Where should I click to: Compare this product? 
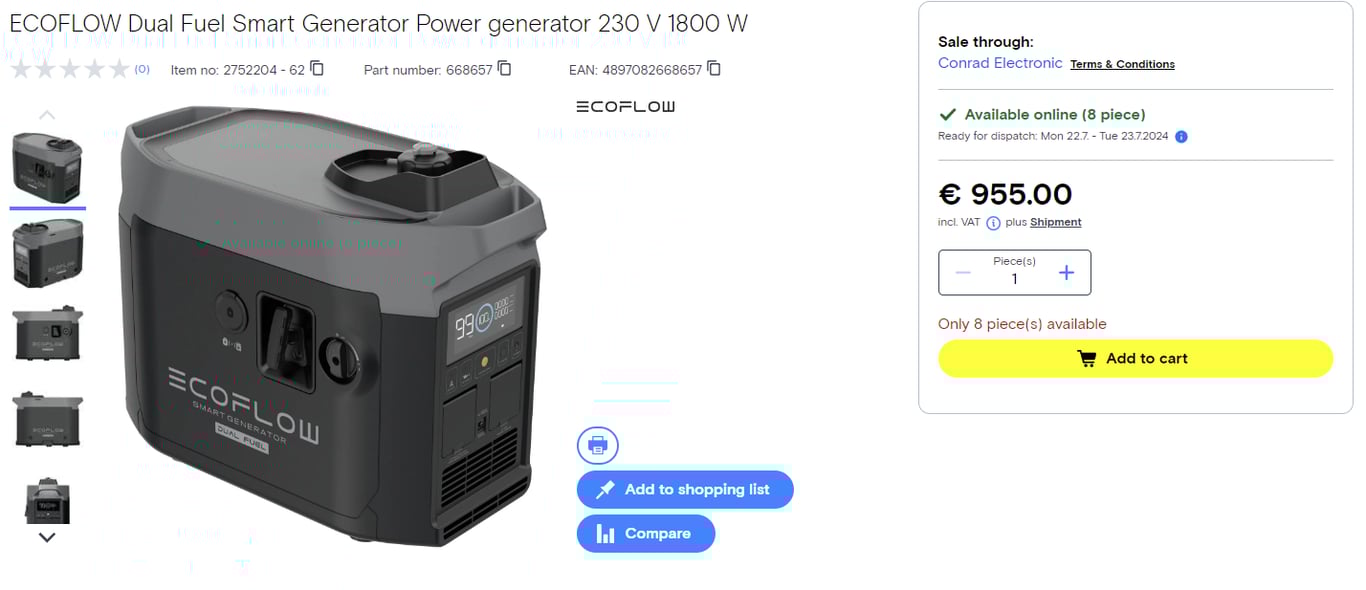(646, 534)
